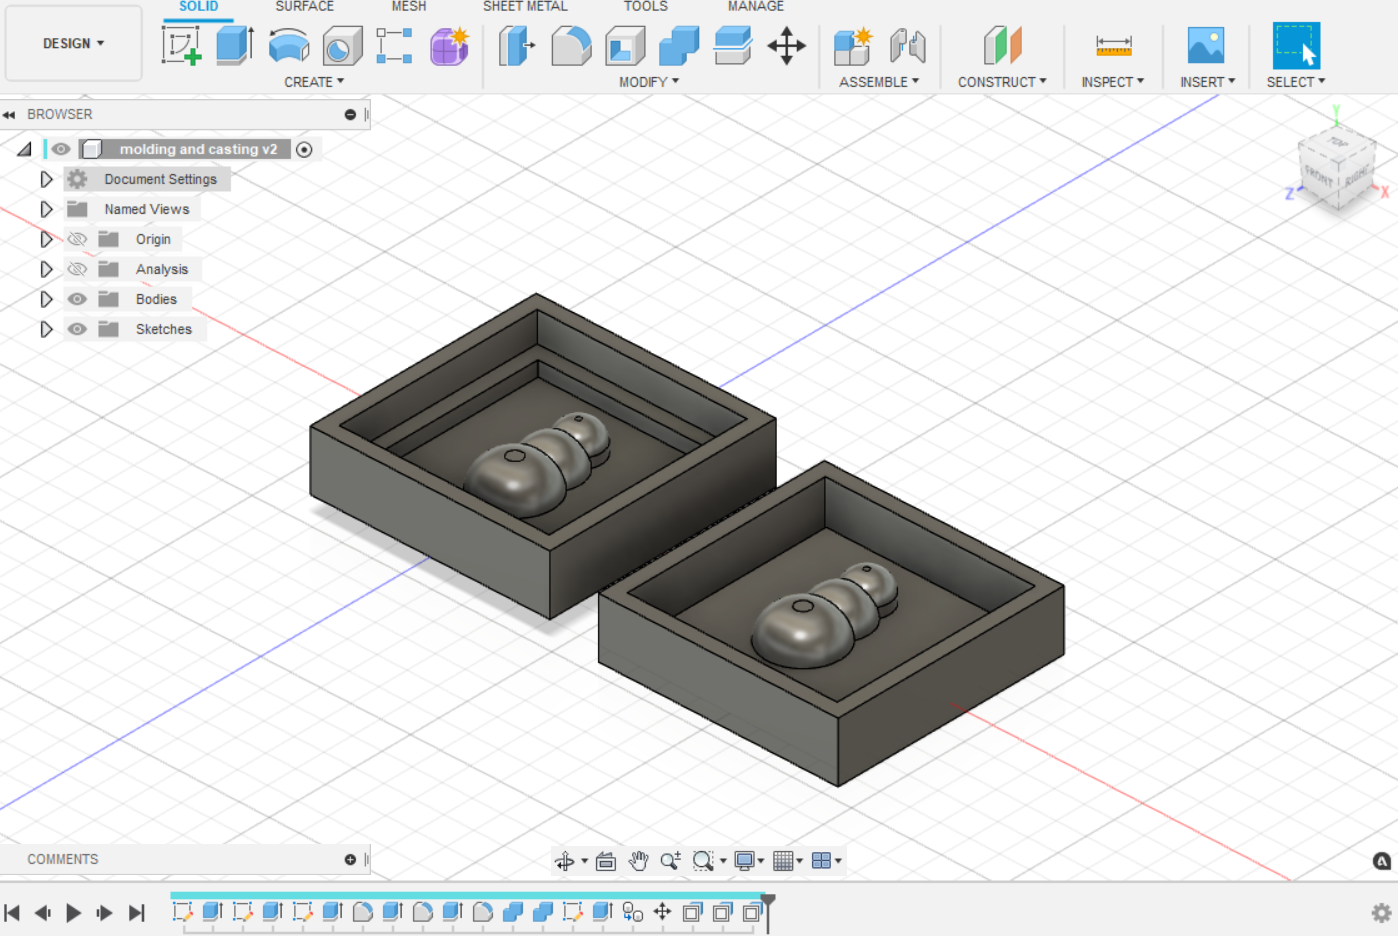Select the Hole tool

342,46
